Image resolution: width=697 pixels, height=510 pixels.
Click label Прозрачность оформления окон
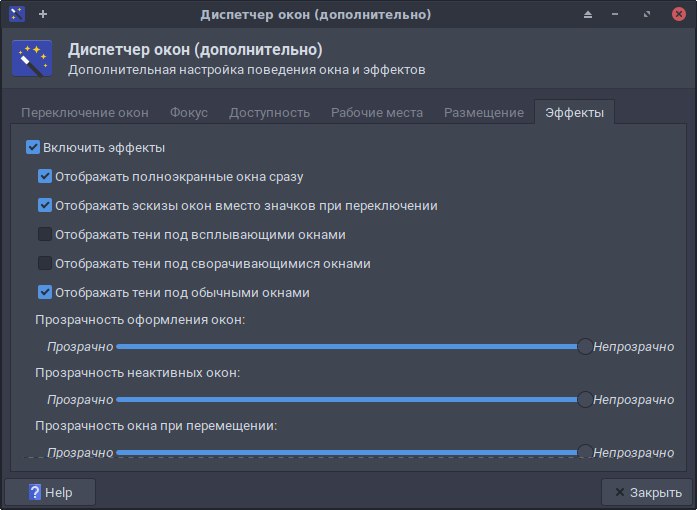pyautogui.click(x=140, y=320)
